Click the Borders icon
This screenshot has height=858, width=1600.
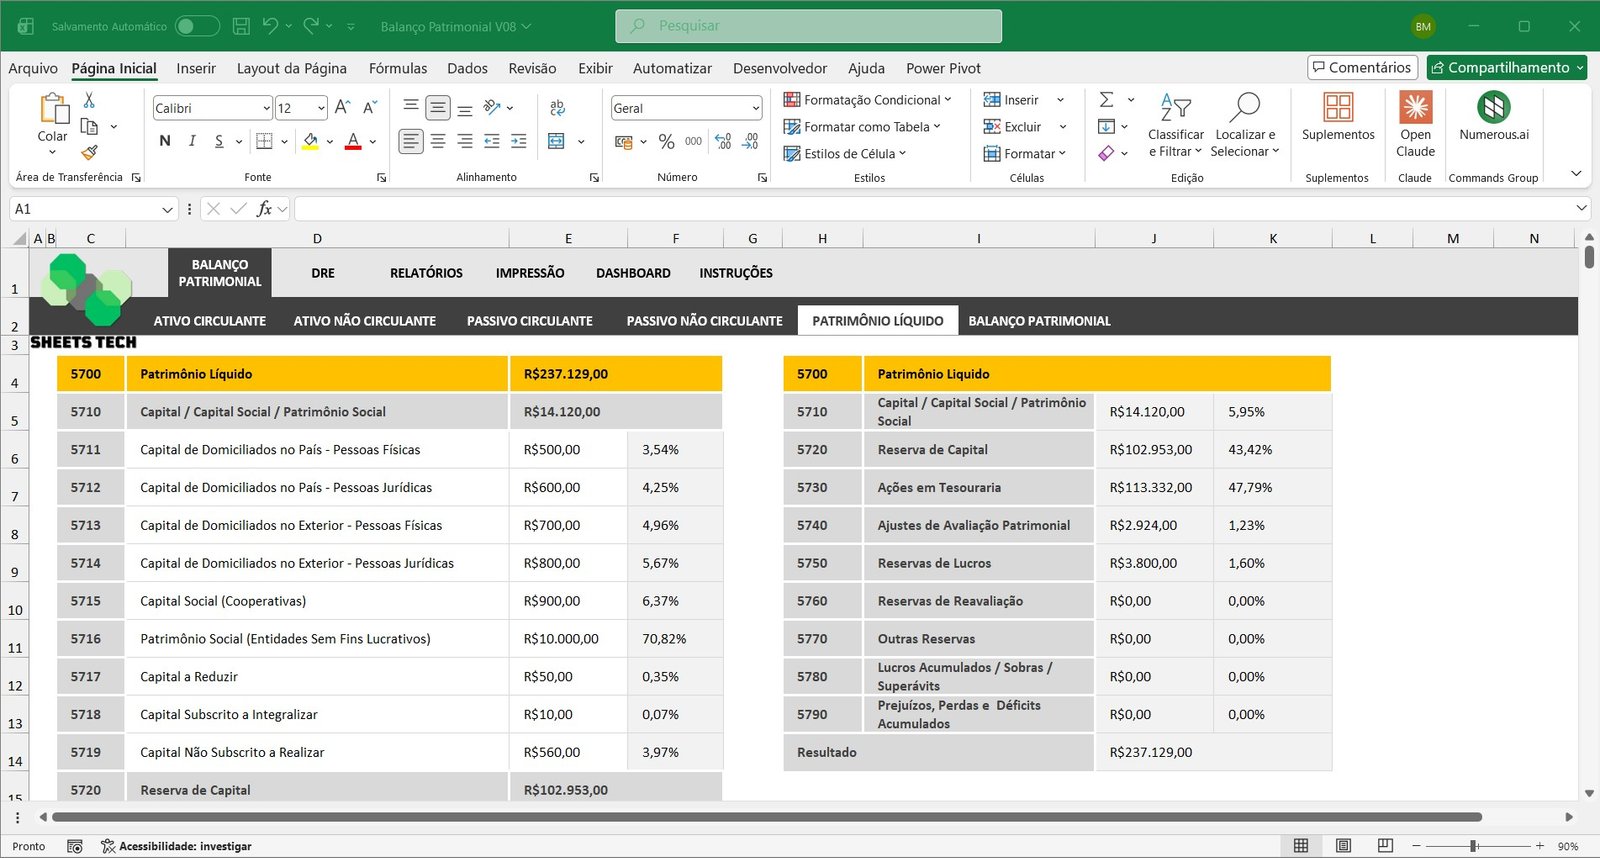(264, 142)
